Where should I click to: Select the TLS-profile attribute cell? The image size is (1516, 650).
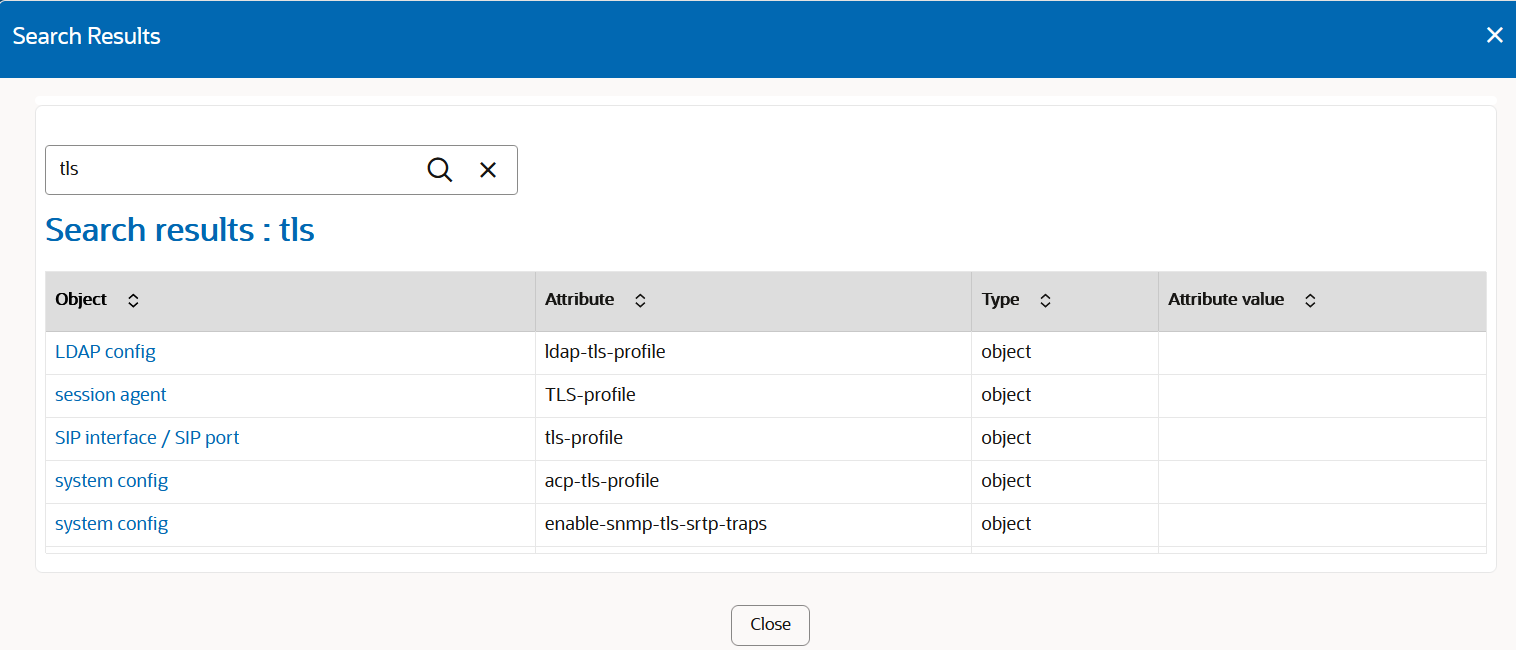(590, 394)
